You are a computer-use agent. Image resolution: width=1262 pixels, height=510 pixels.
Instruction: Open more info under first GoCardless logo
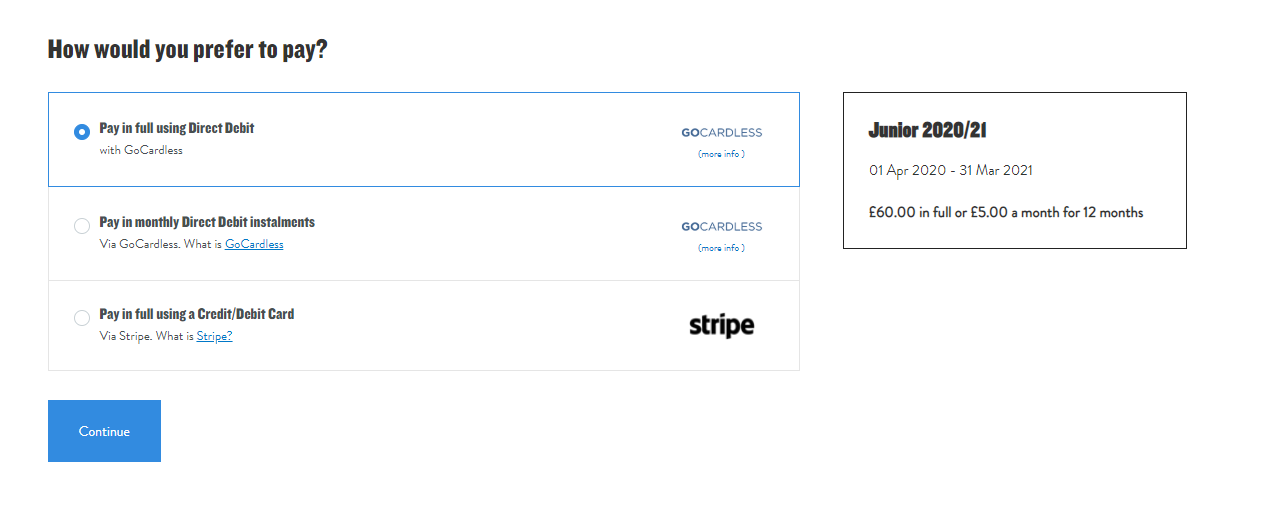[721, 154]
